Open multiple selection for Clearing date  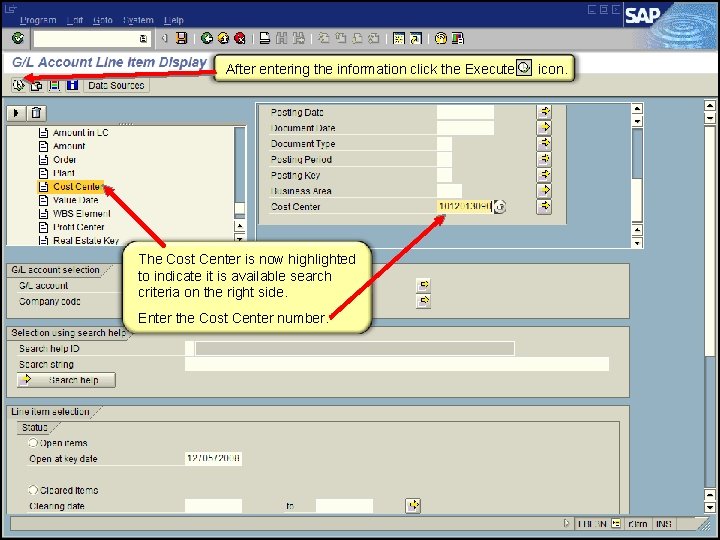(x=413, y=506)
